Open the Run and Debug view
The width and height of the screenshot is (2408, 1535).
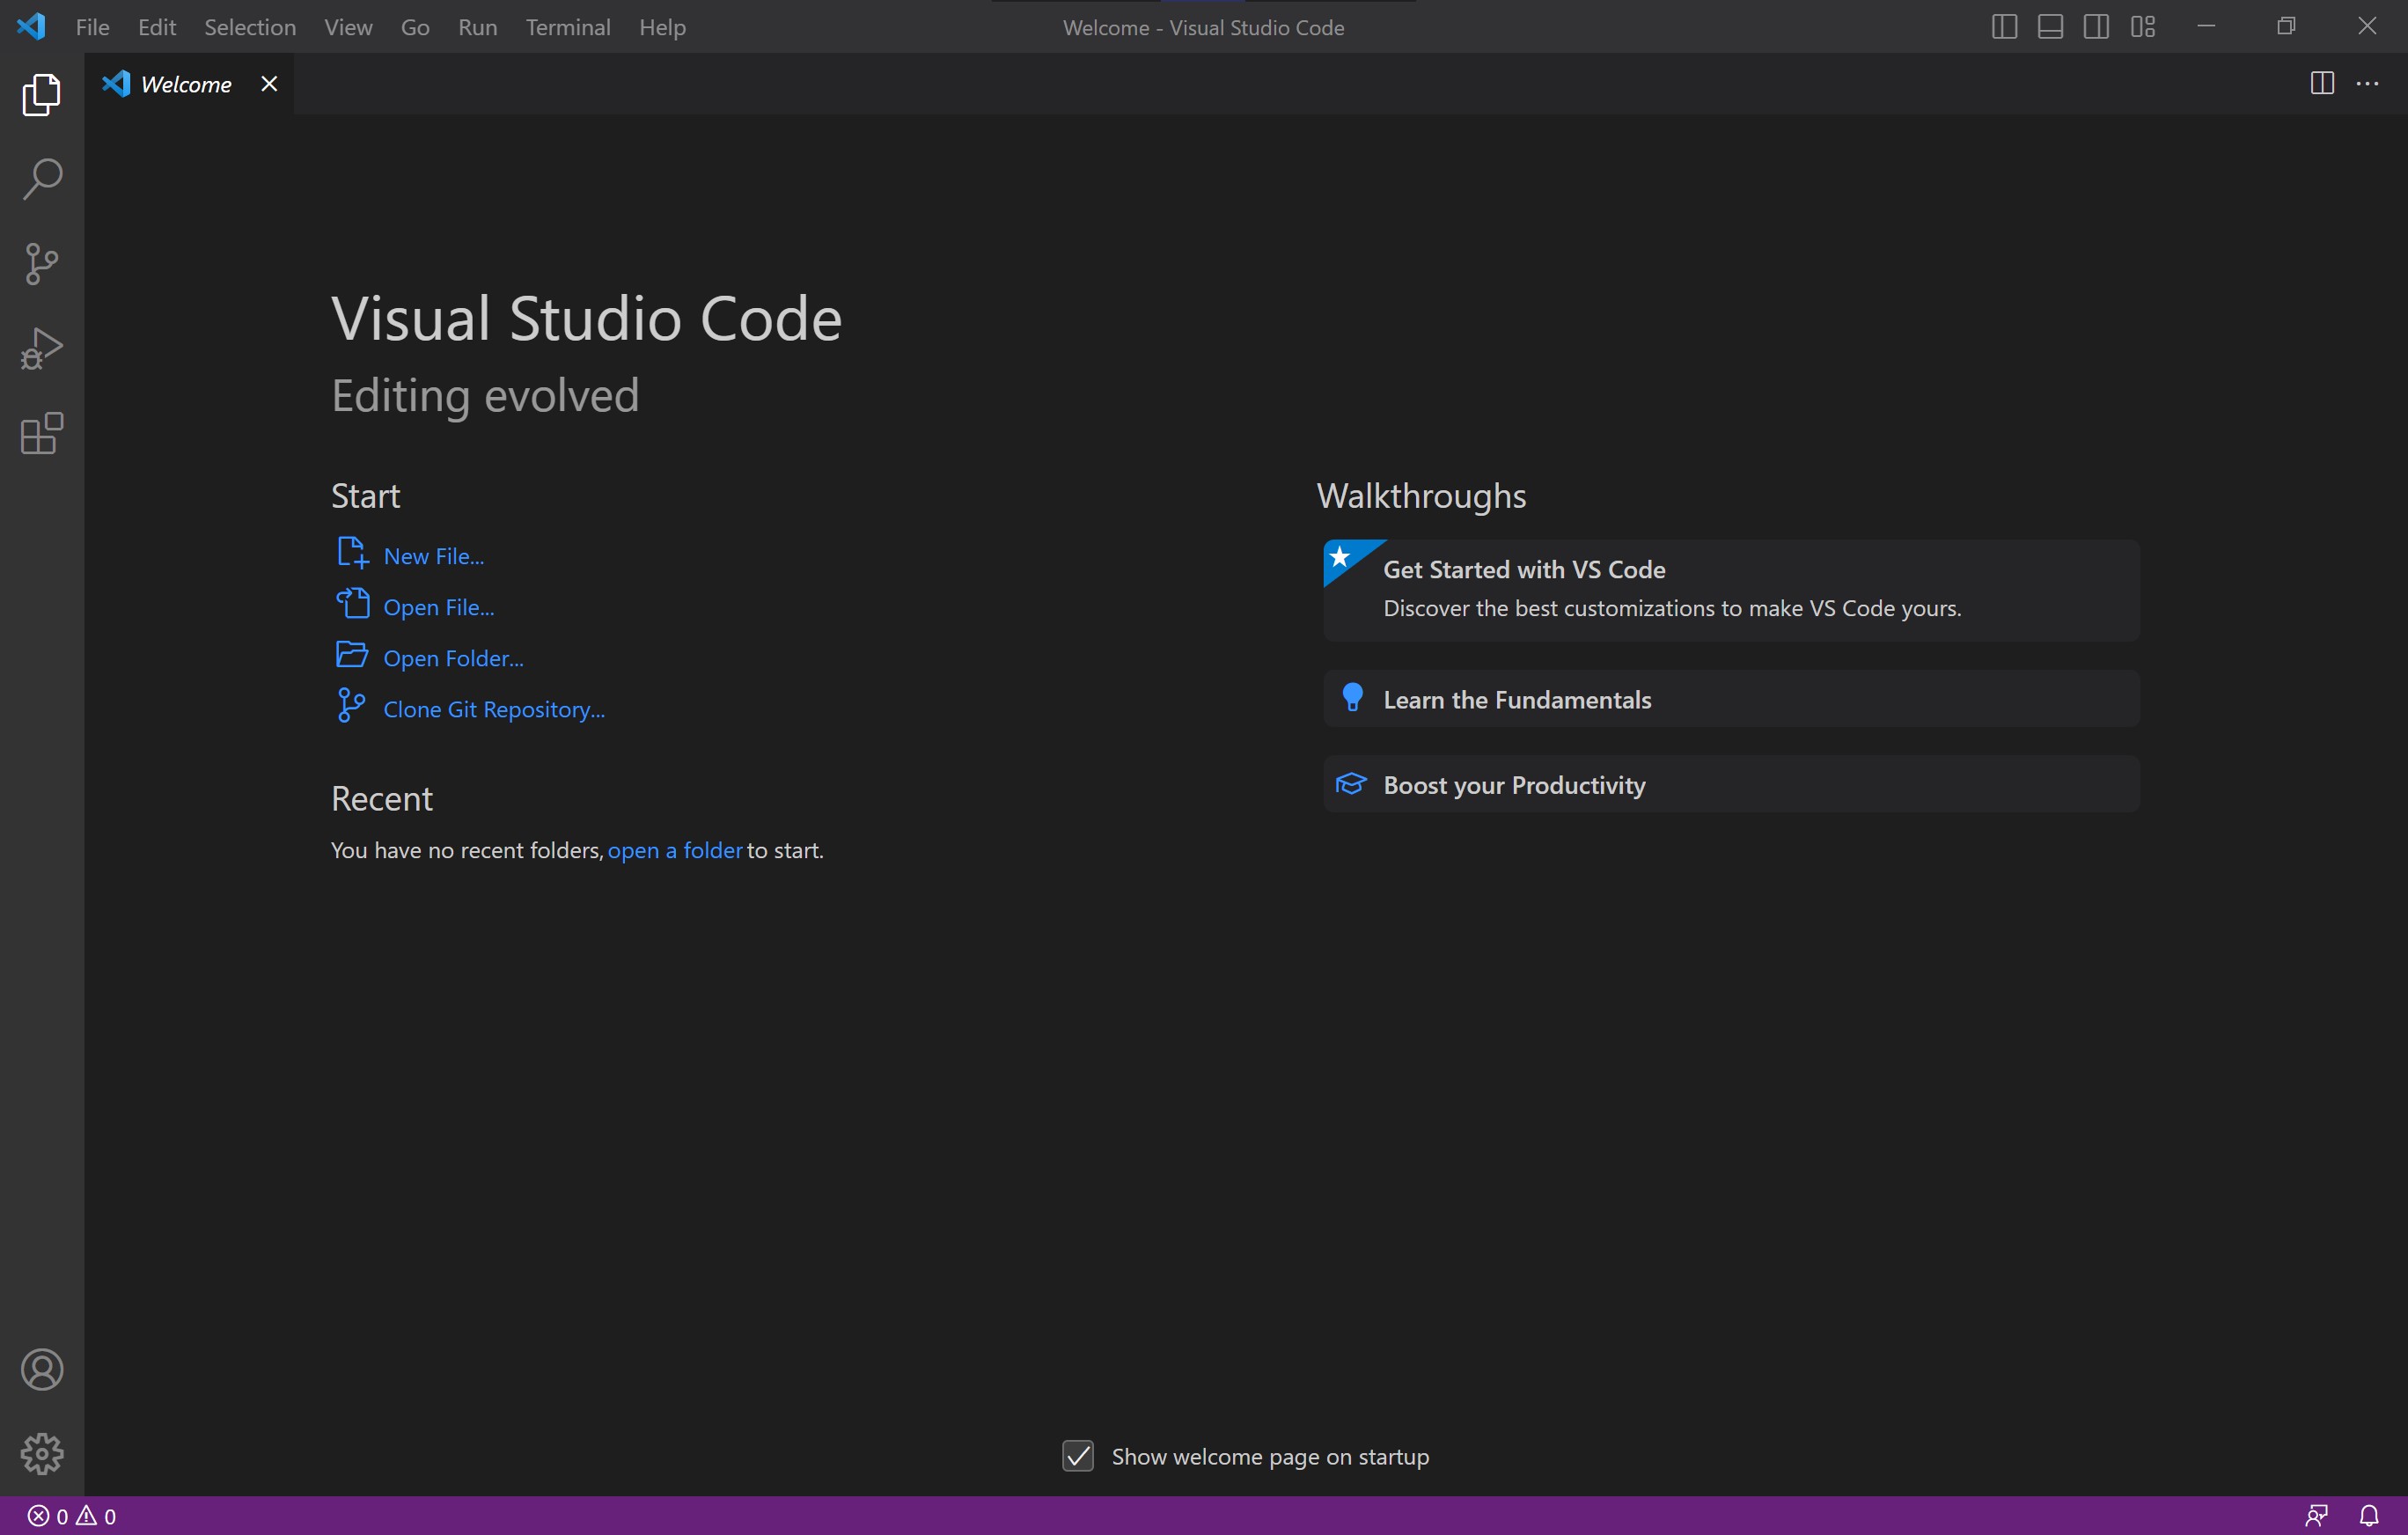(42, 349)
